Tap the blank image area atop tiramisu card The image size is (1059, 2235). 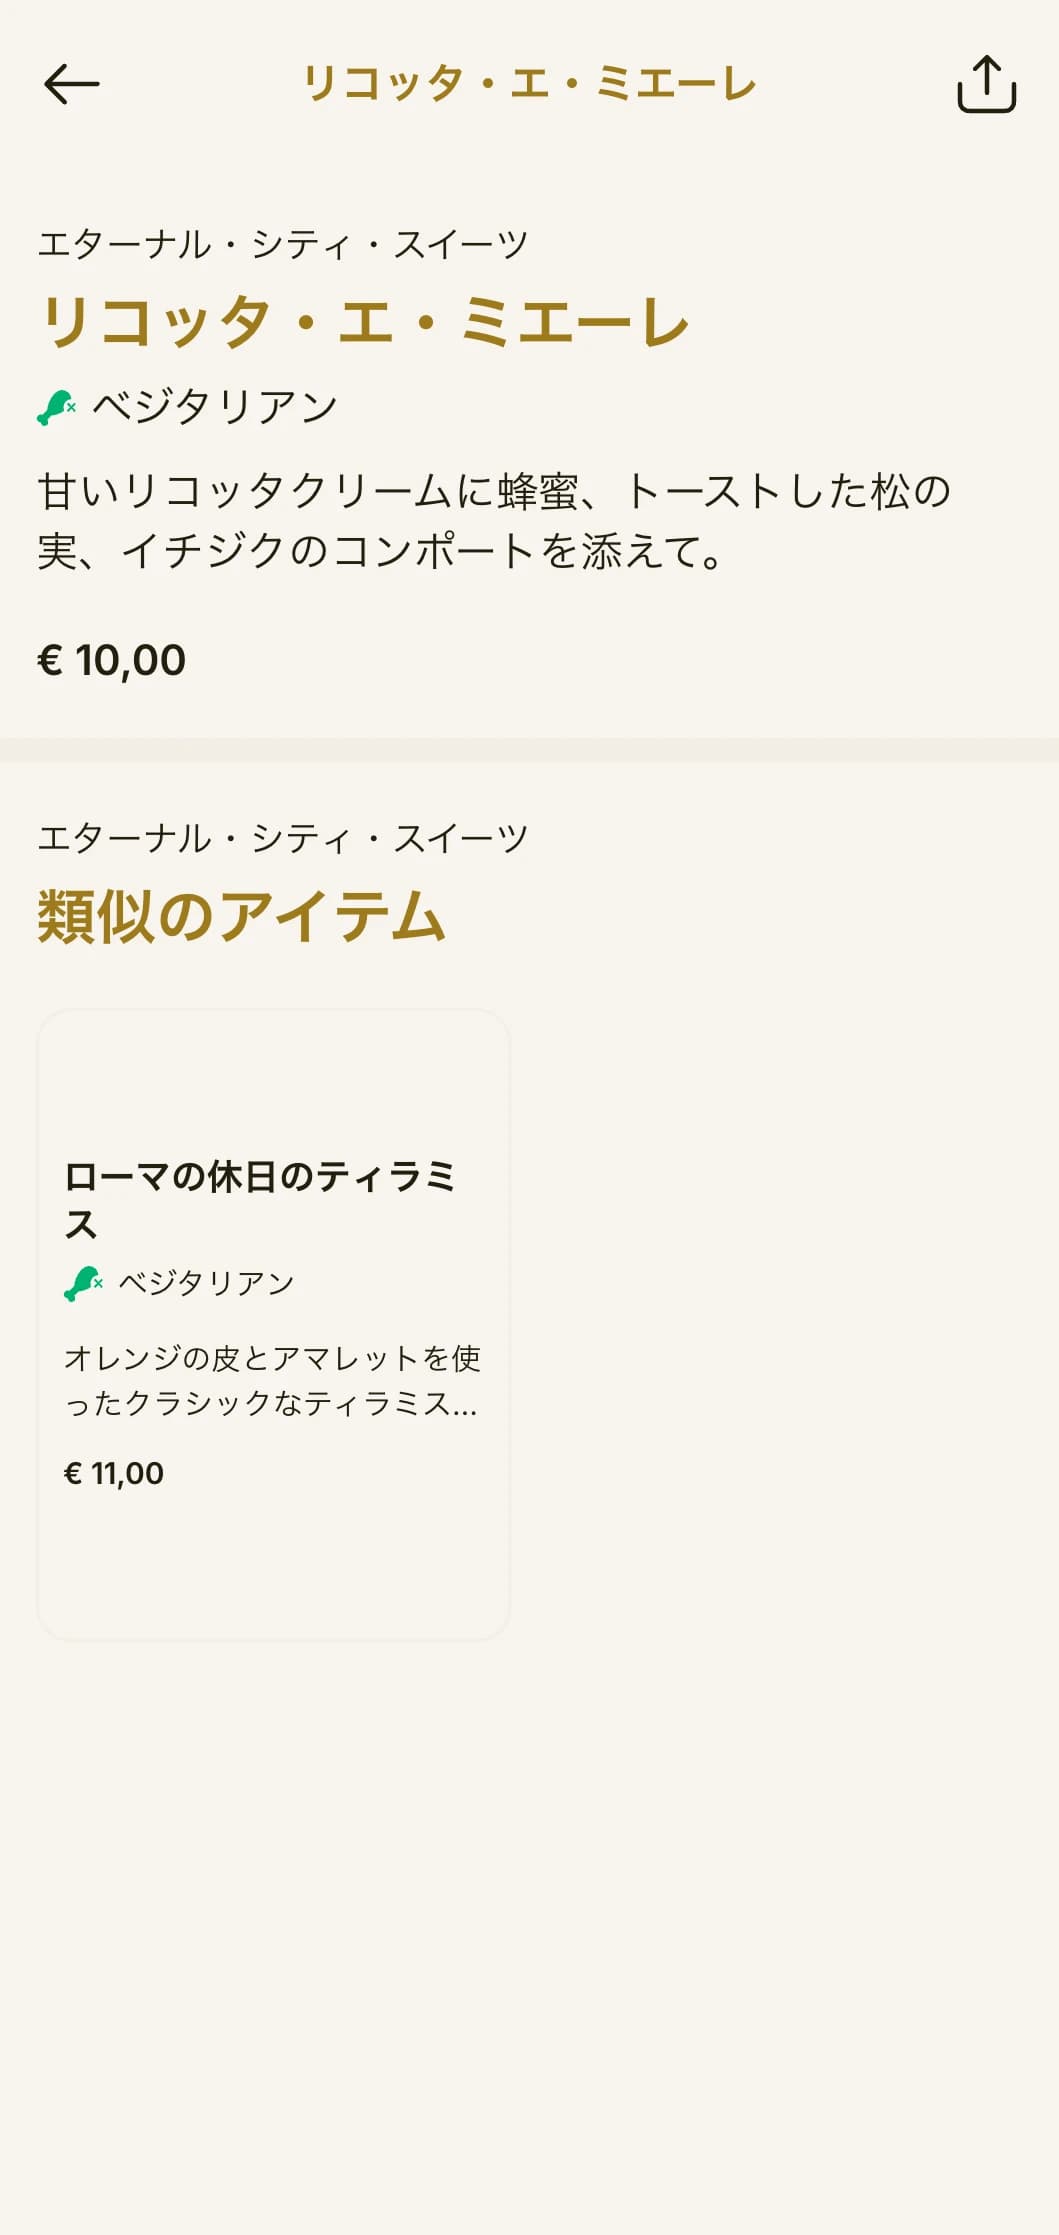click(273, 1080)
